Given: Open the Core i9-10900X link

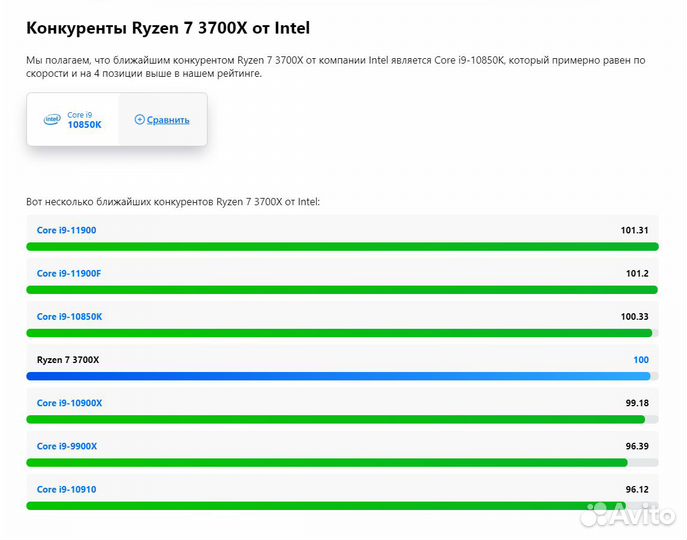Looking at the screenshot, I should [69, 403].
